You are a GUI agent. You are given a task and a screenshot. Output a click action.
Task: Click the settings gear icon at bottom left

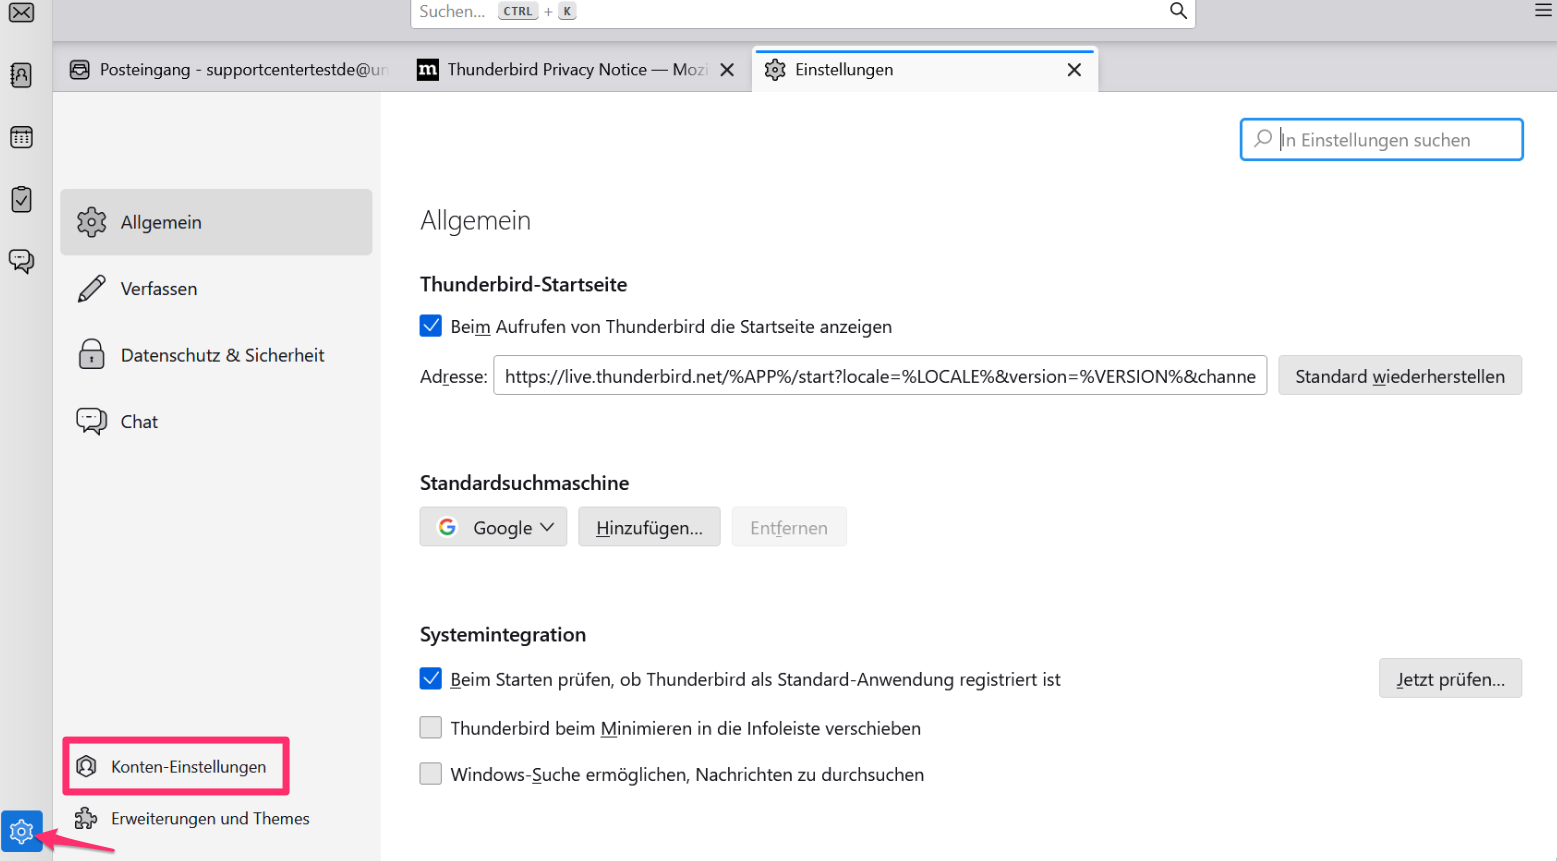point(21,831)
